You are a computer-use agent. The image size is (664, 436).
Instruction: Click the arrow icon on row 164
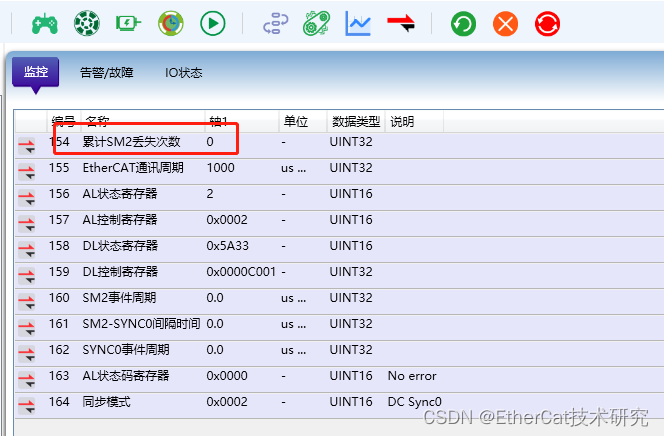tap(27, 406)
